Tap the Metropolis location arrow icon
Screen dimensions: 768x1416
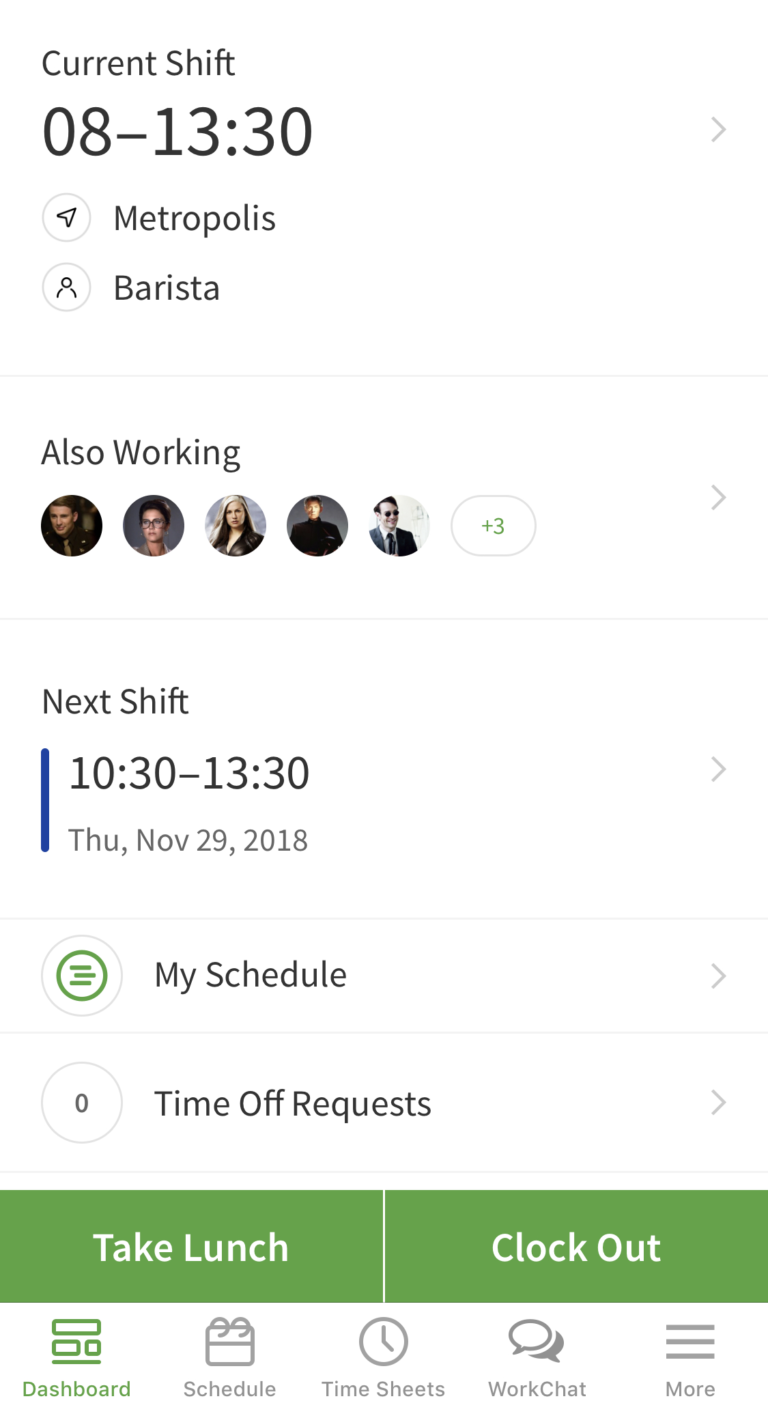pos(66,216)
